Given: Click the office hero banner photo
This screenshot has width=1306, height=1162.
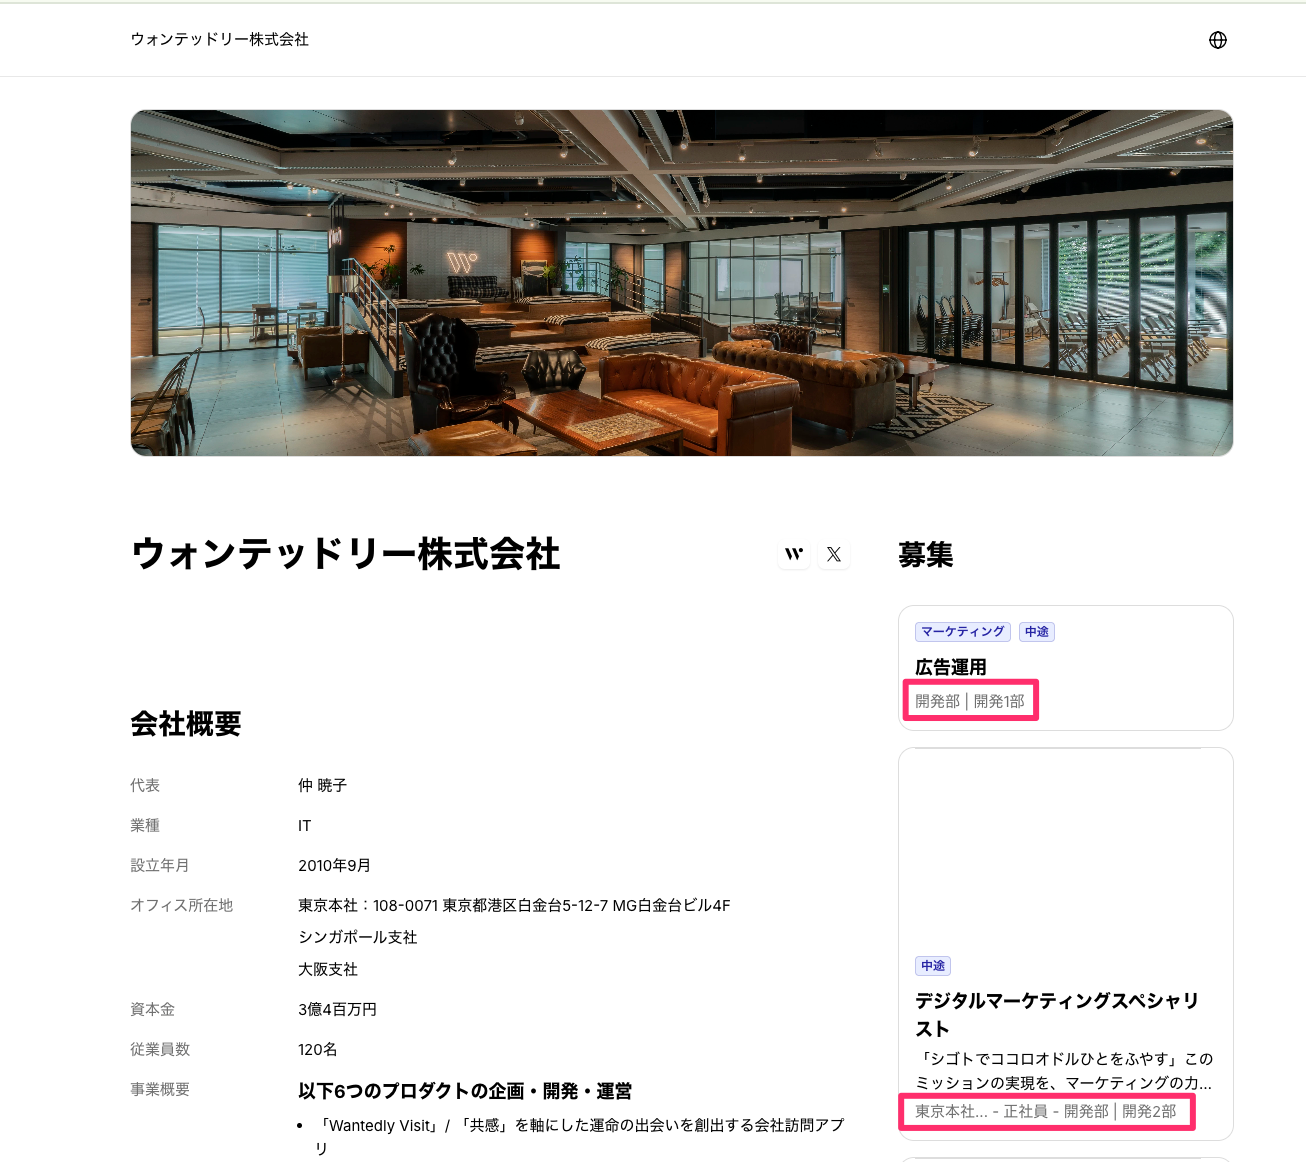Looking at the screenshot, I should 681,283.
